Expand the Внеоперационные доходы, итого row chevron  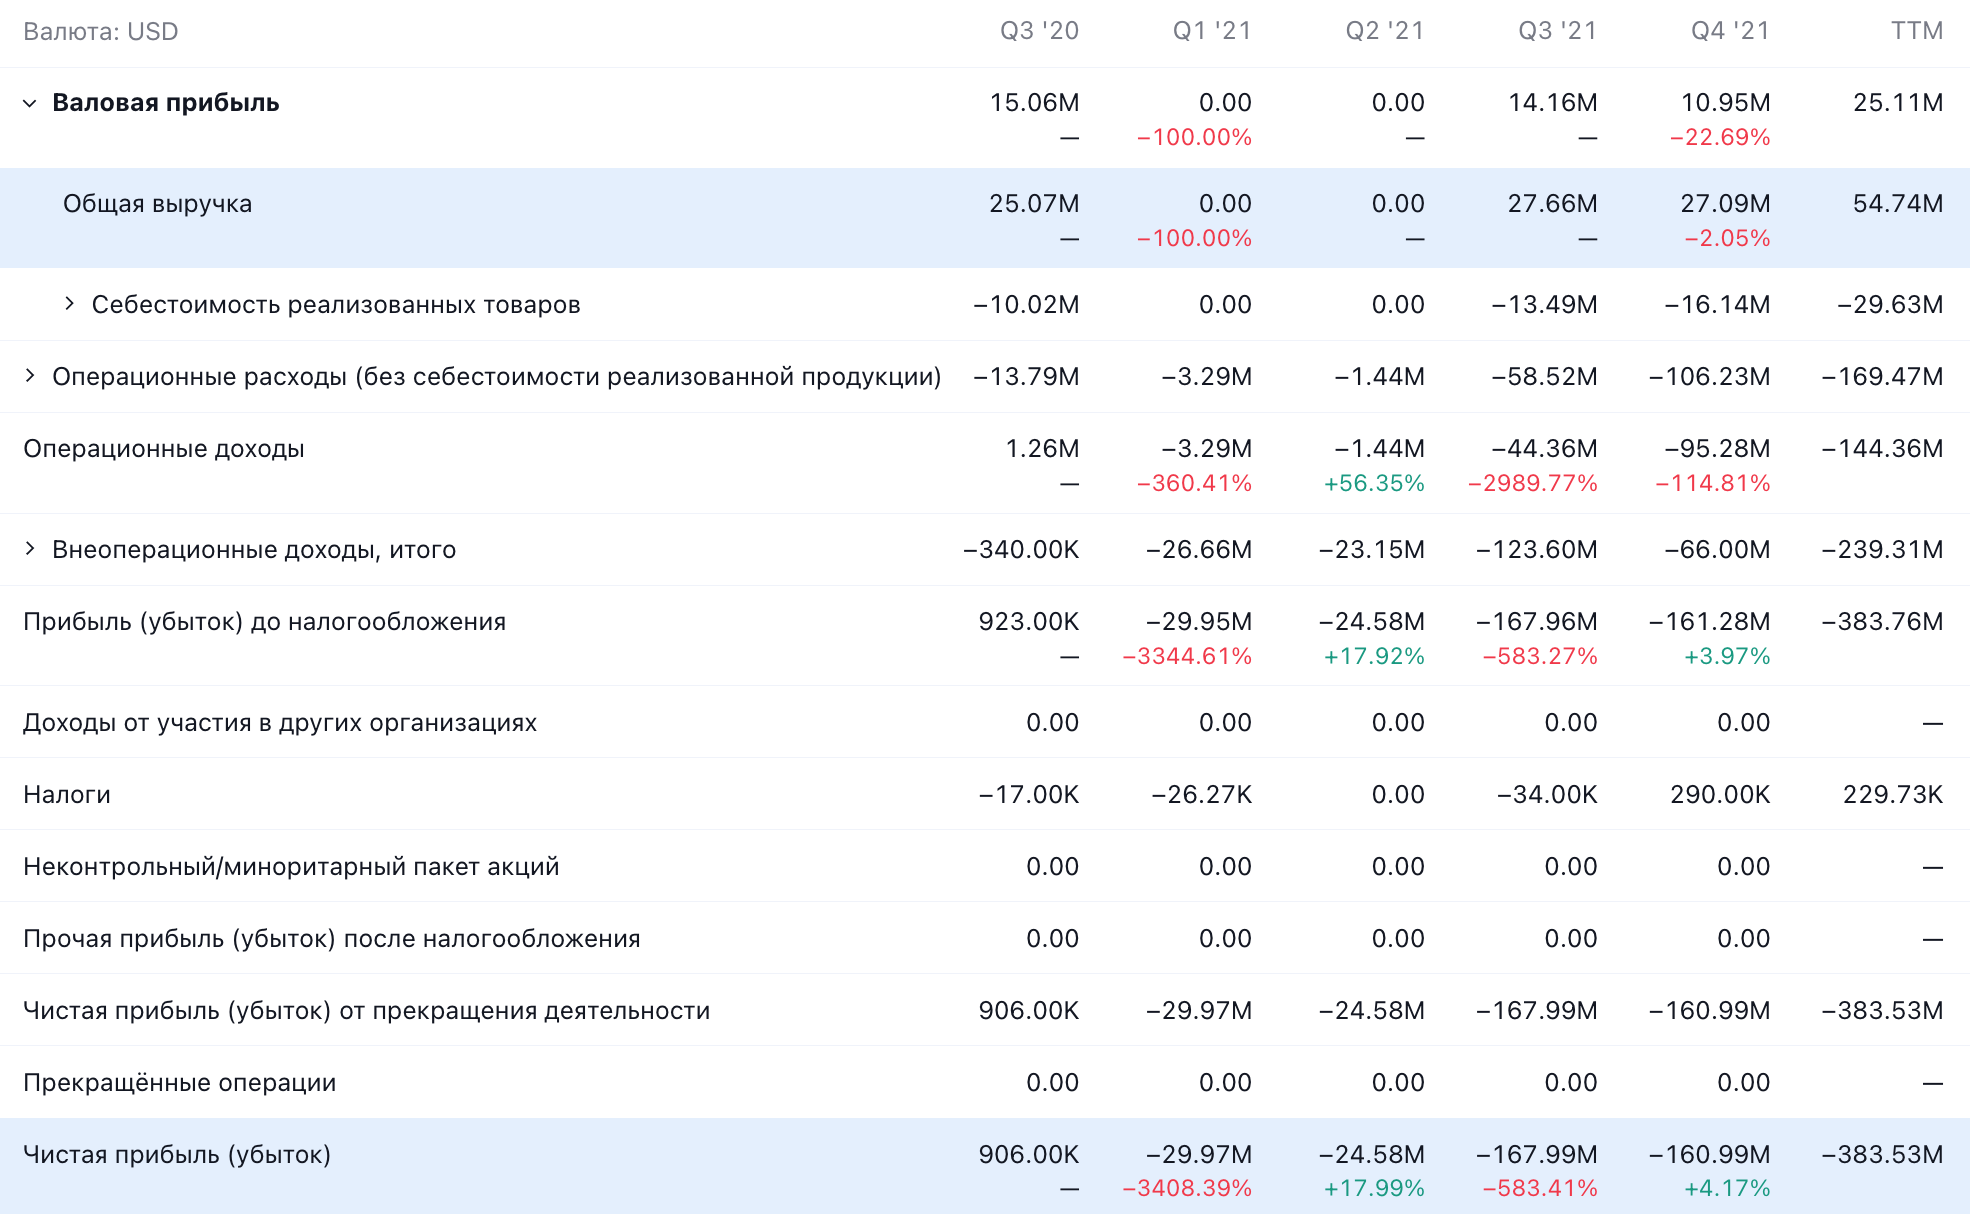30,549
